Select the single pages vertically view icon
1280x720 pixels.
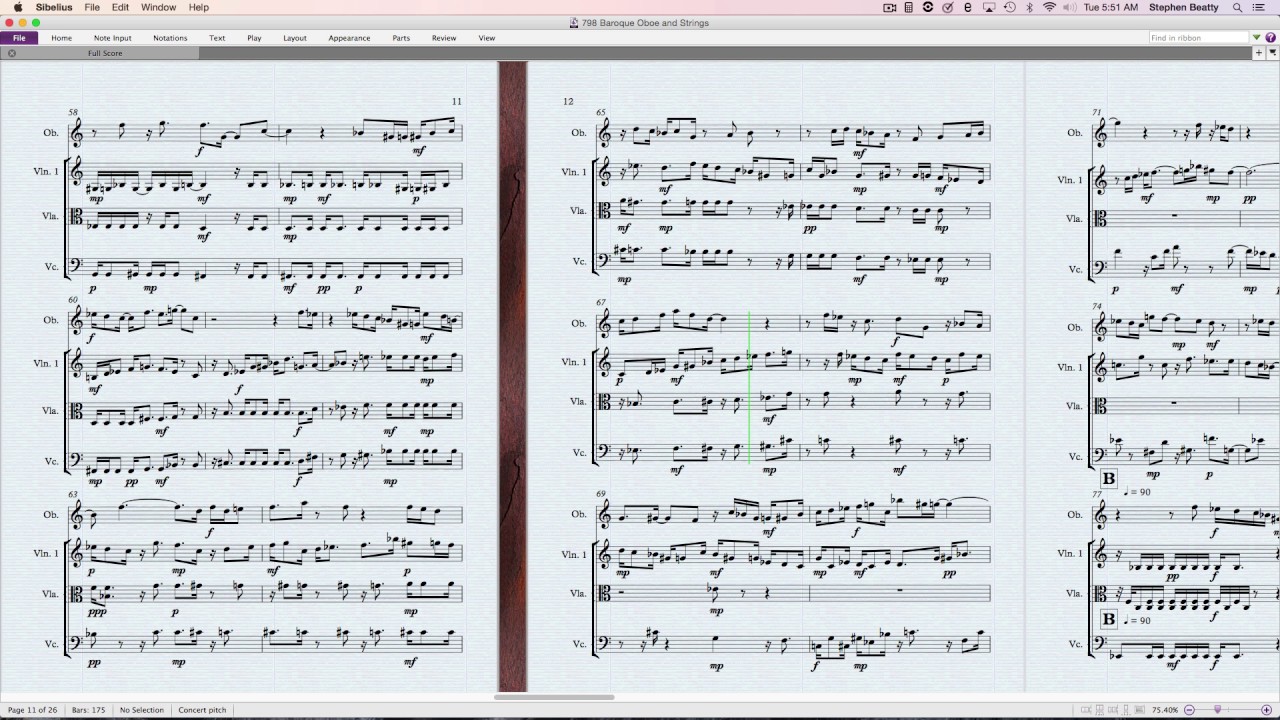[x=1126, y=710]
